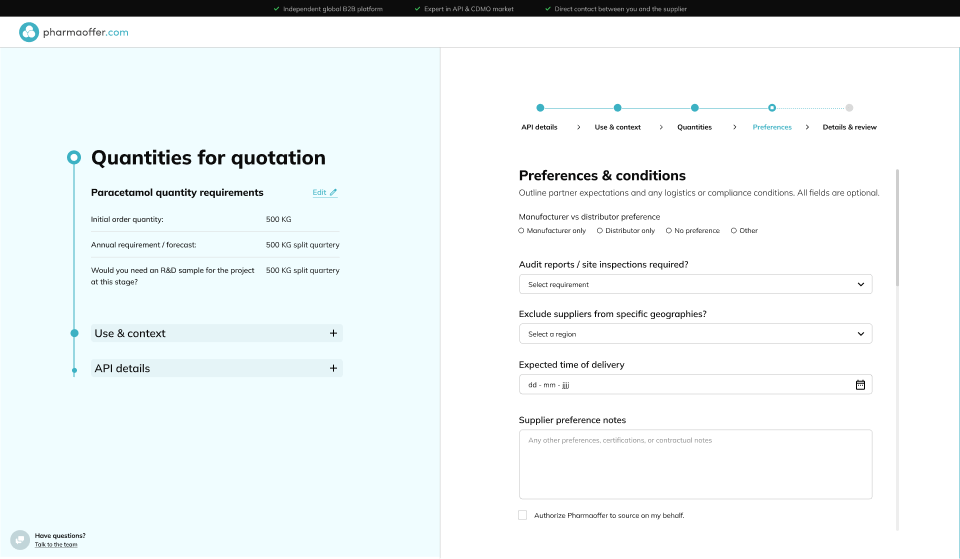960x559 pixels.
Task: Open the Select requirement dropdown
Action: pos(696,284)
